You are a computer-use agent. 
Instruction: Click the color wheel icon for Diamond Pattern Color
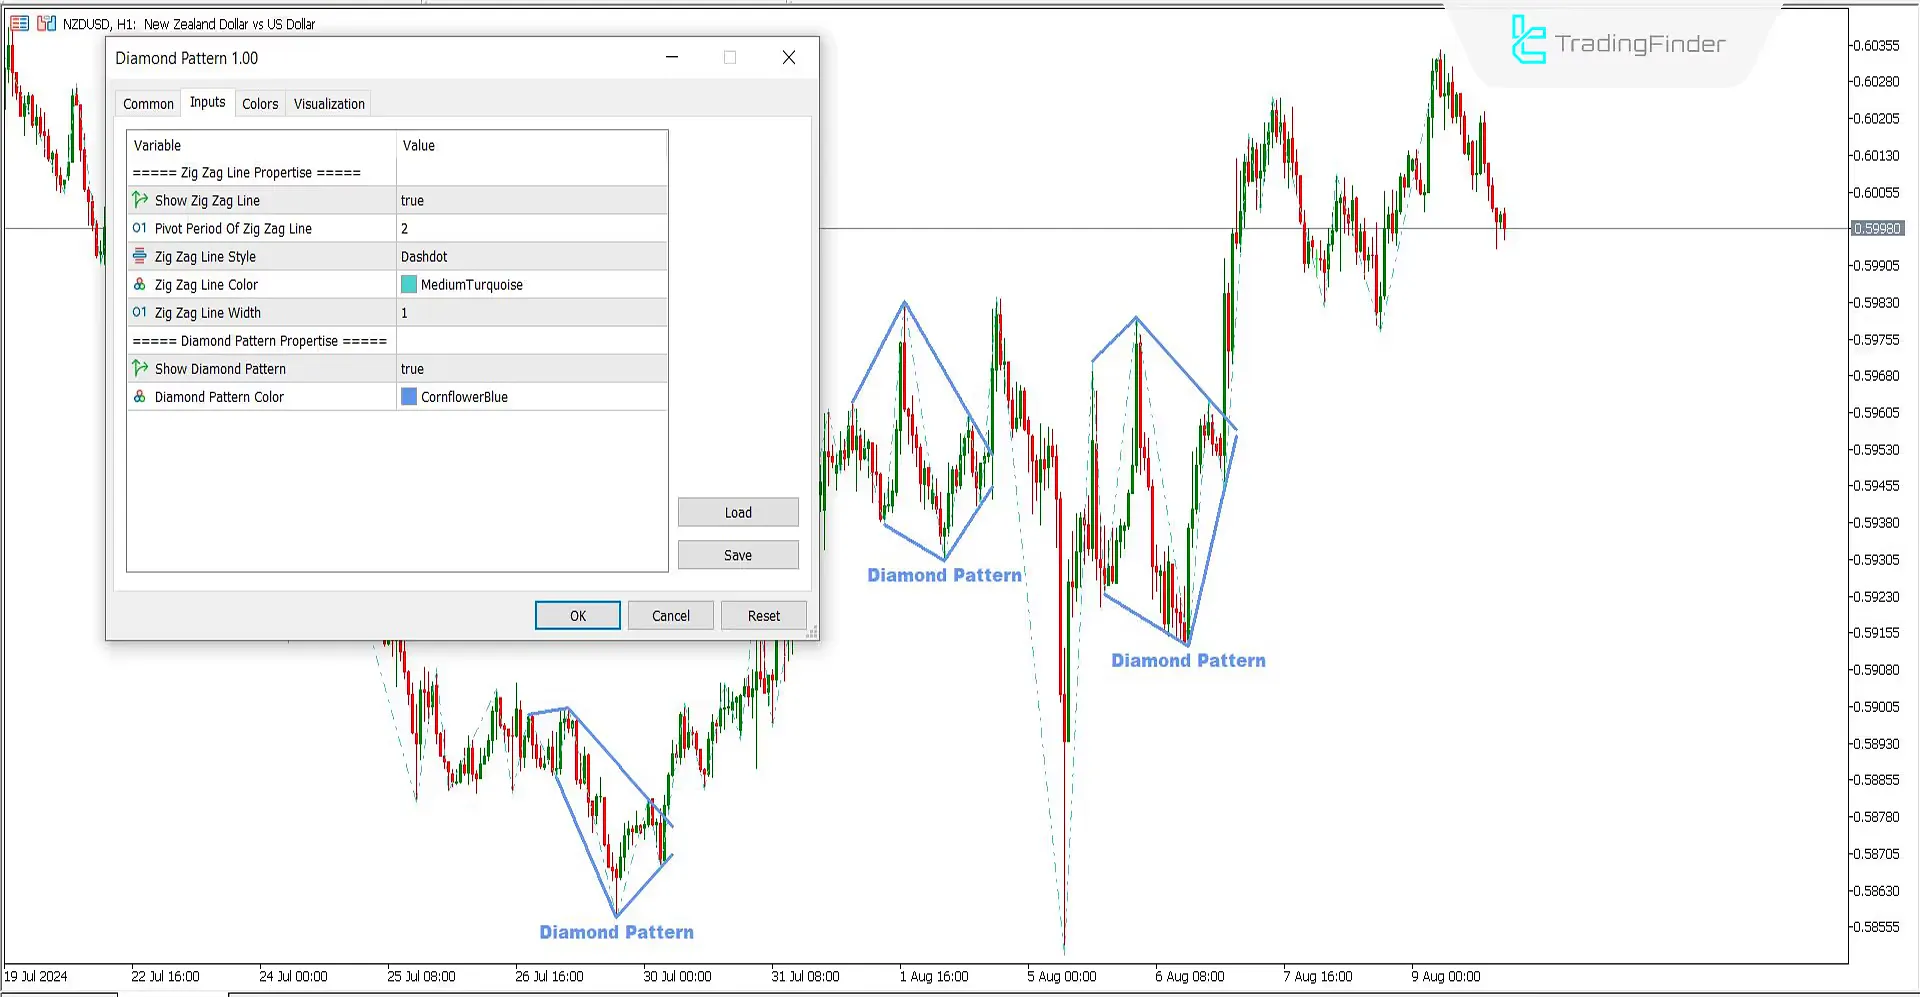139,396
